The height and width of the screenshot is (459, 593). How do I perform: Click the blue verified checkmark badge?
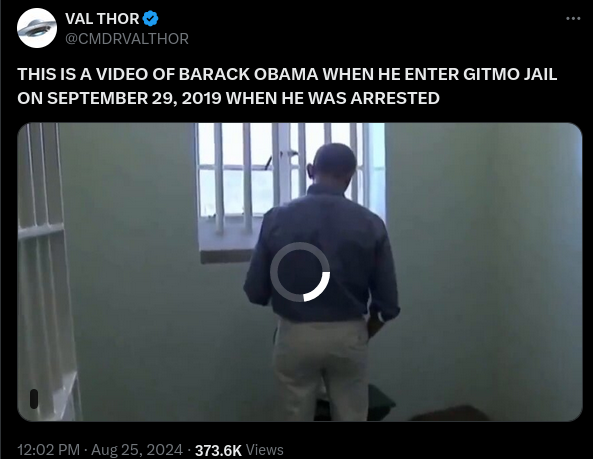pos(151,19)
